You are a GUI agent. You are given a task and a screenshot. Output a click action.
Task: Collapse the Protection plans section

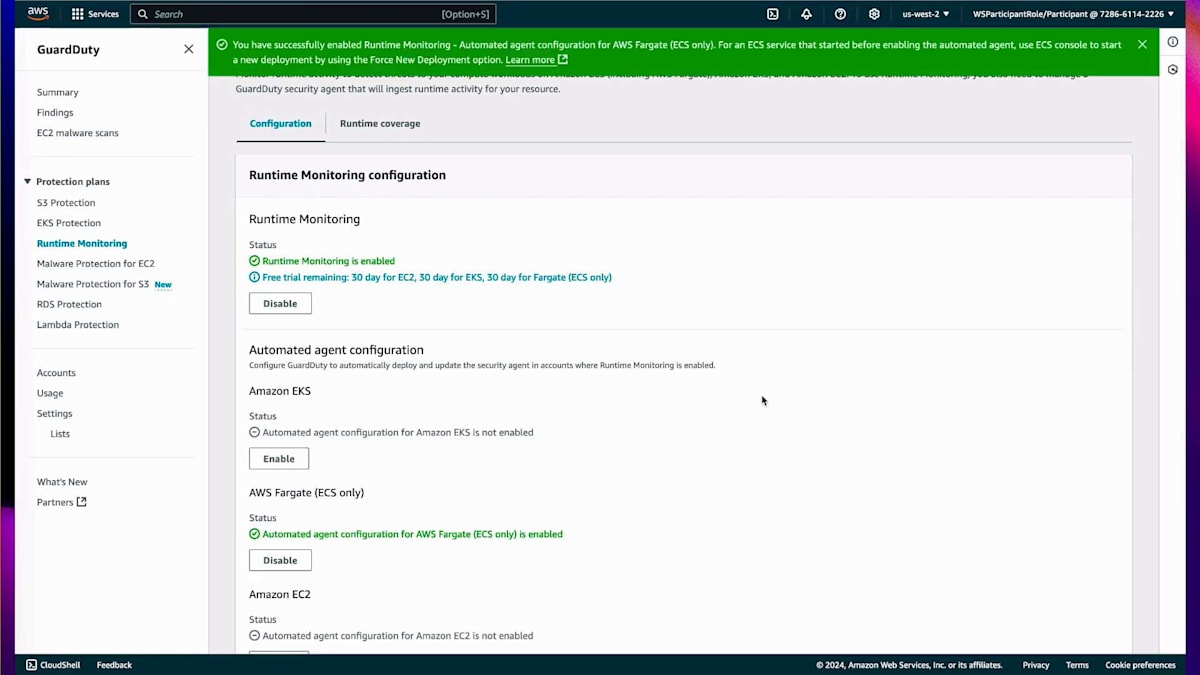coord(28,182)
